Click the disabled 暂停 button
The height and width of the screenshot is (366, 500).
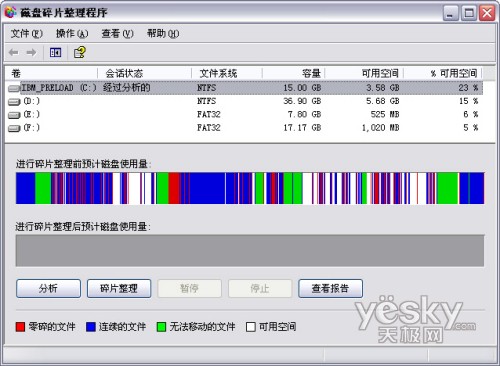point(189,288)
